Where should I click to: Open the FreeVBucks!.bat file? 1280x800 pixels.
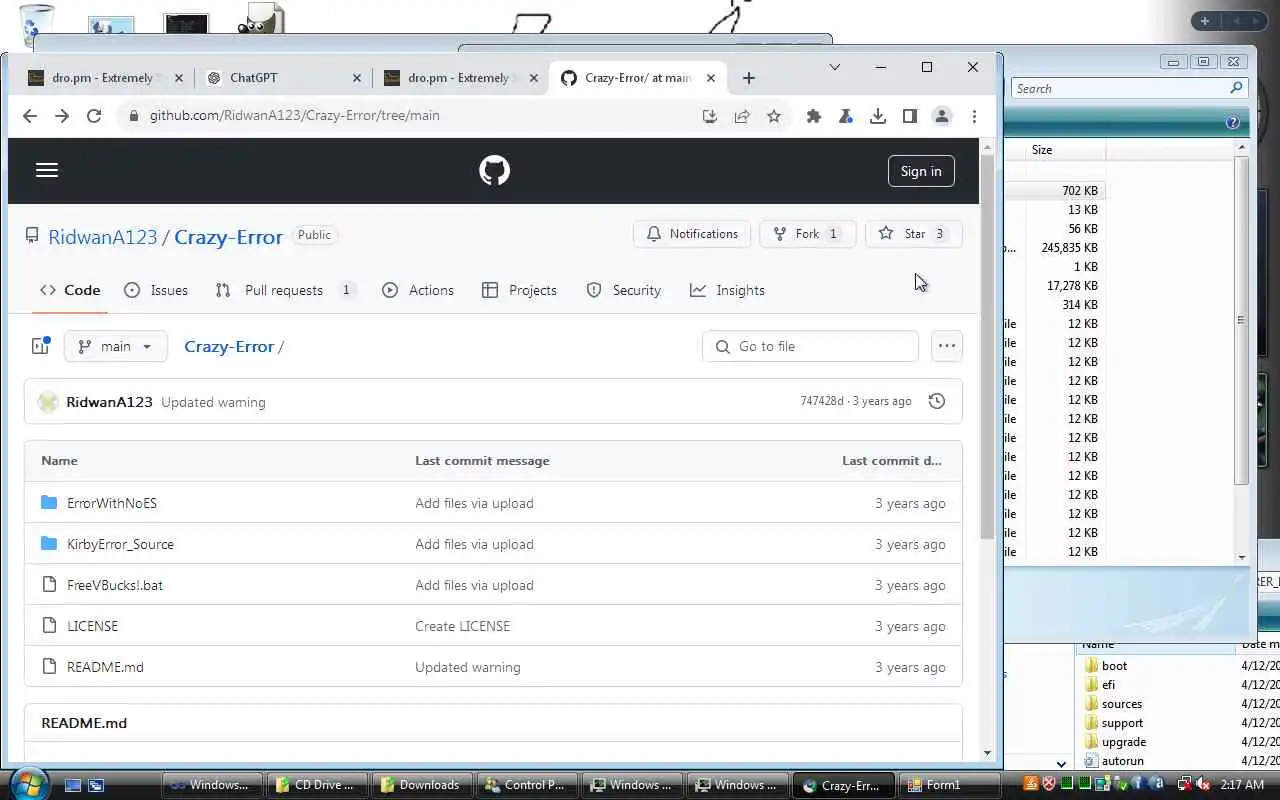tap(115, 585)
